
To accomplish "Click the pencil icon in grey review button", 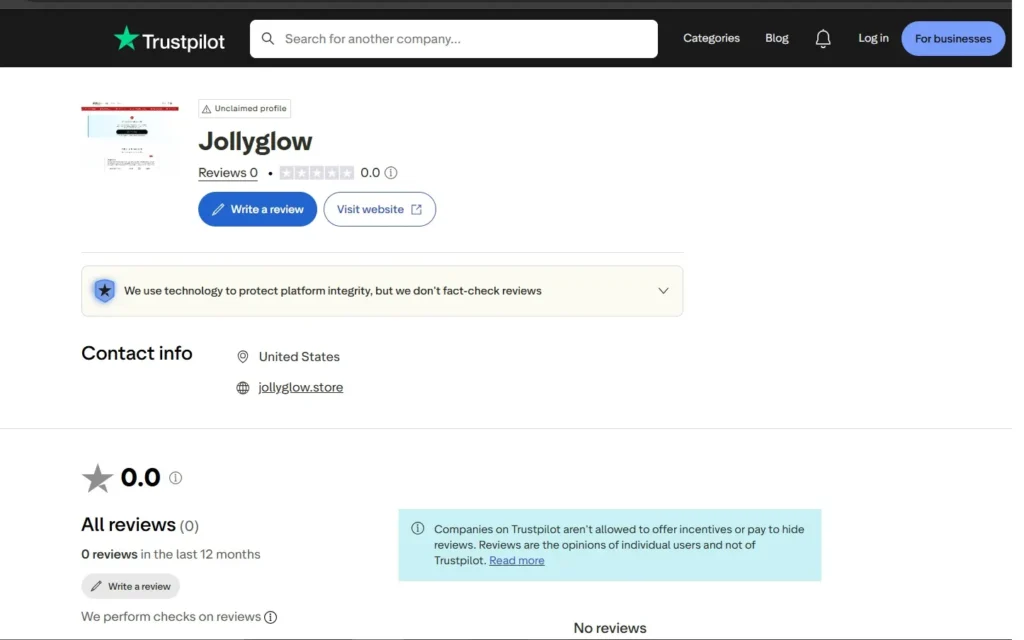I will coord(96,586).
